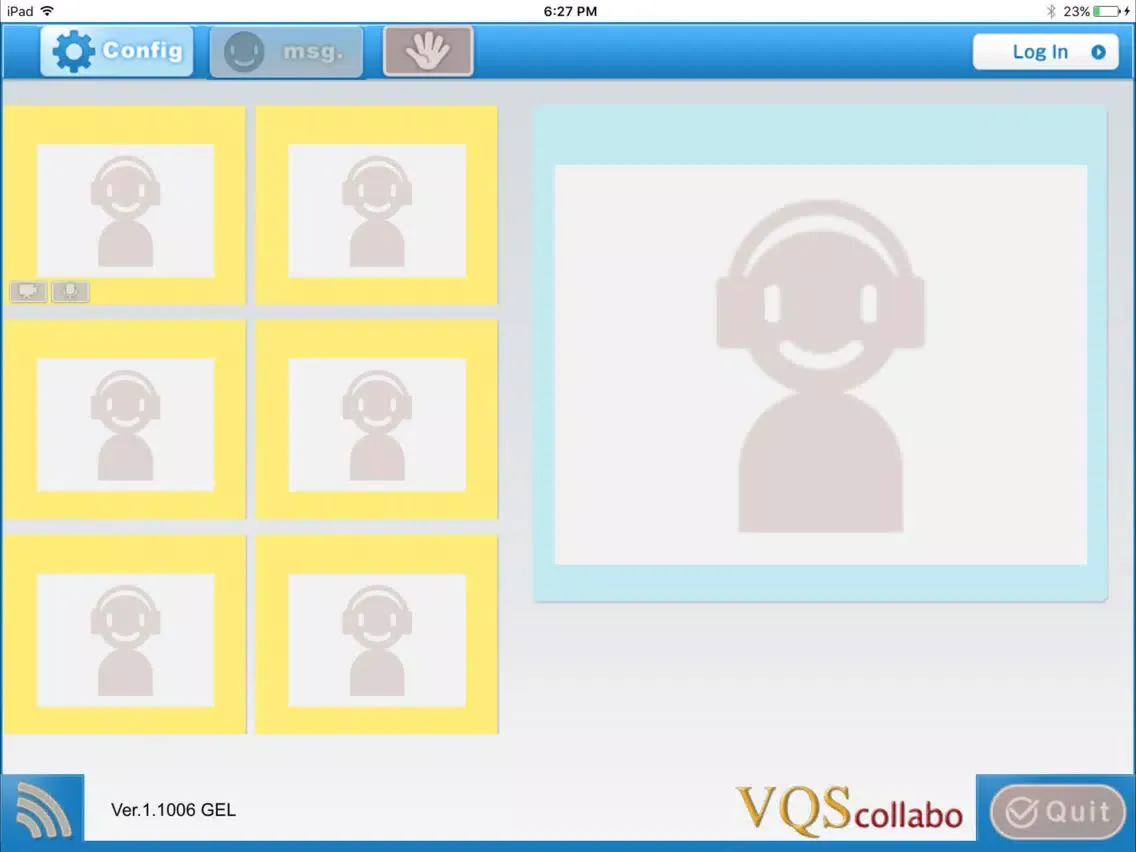1136x852 pixels.
Task: Tap the Wi-Fi icon in status bar
Action: [47, 11]
